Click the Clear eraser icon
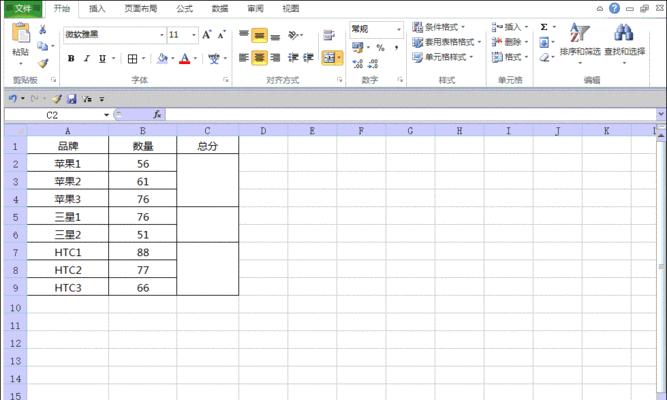Image resolution: width=667 pixels, height=400 pixels. [544, 57]
